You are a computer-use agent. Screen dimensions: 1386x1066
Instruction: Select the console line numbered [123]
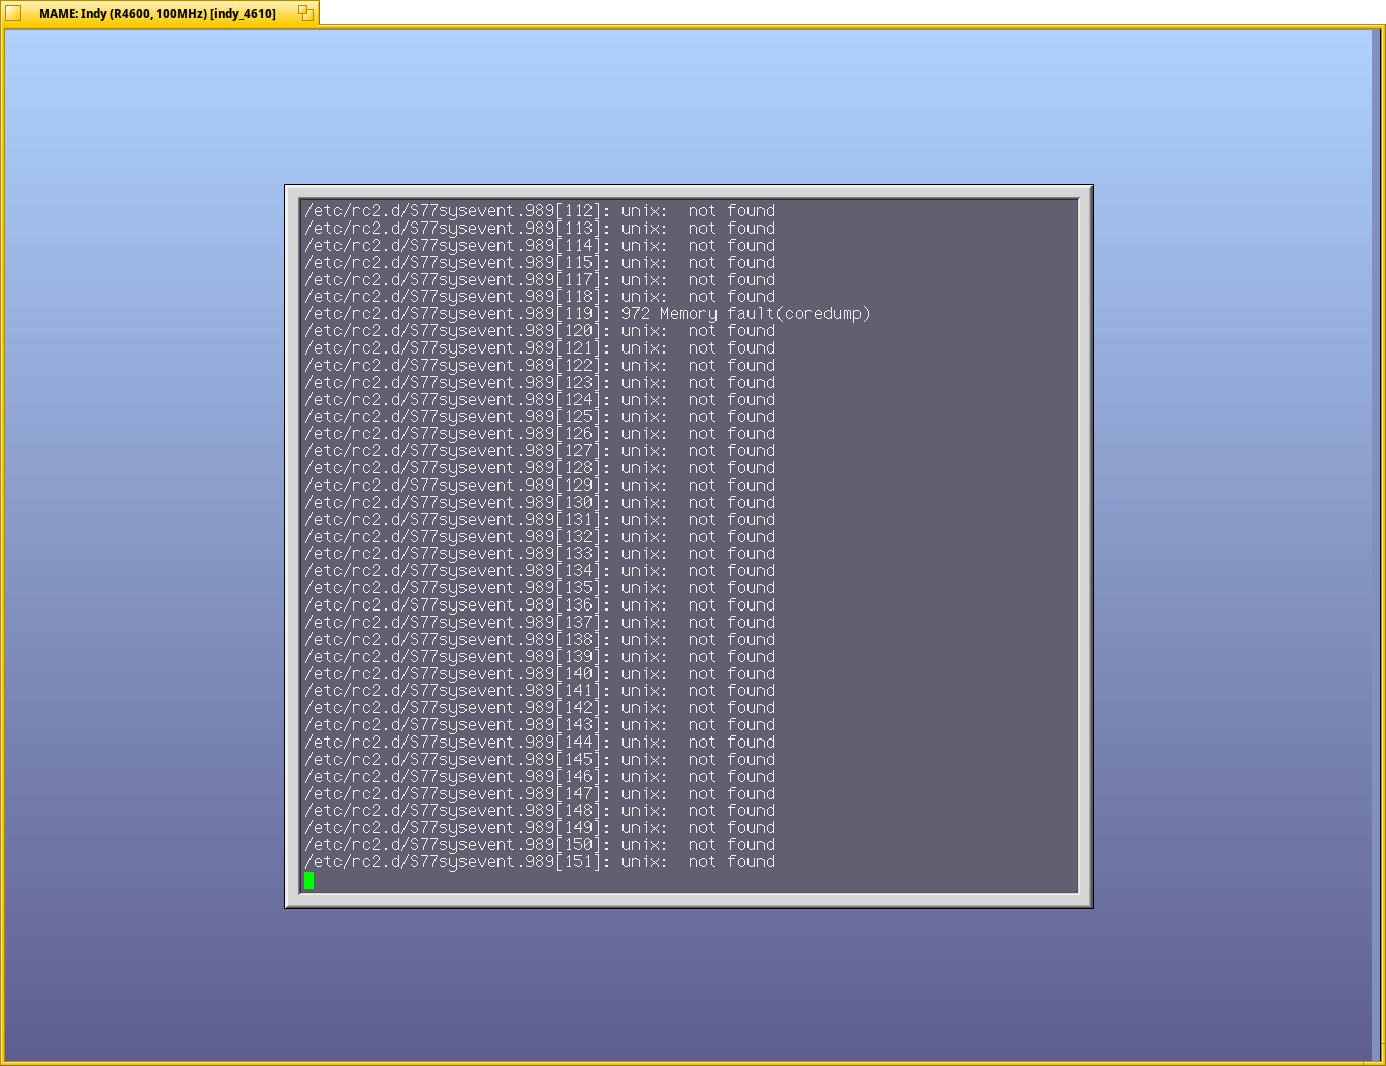pyautogui.click(x=540, y=382)
